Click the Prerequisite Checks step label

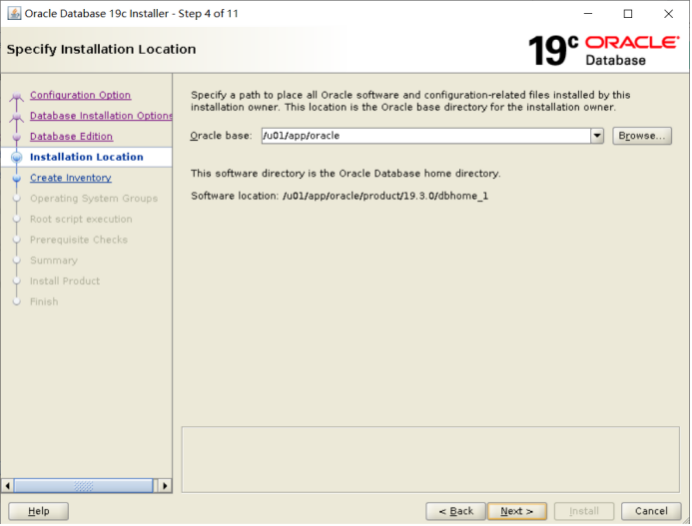point(79,240)
